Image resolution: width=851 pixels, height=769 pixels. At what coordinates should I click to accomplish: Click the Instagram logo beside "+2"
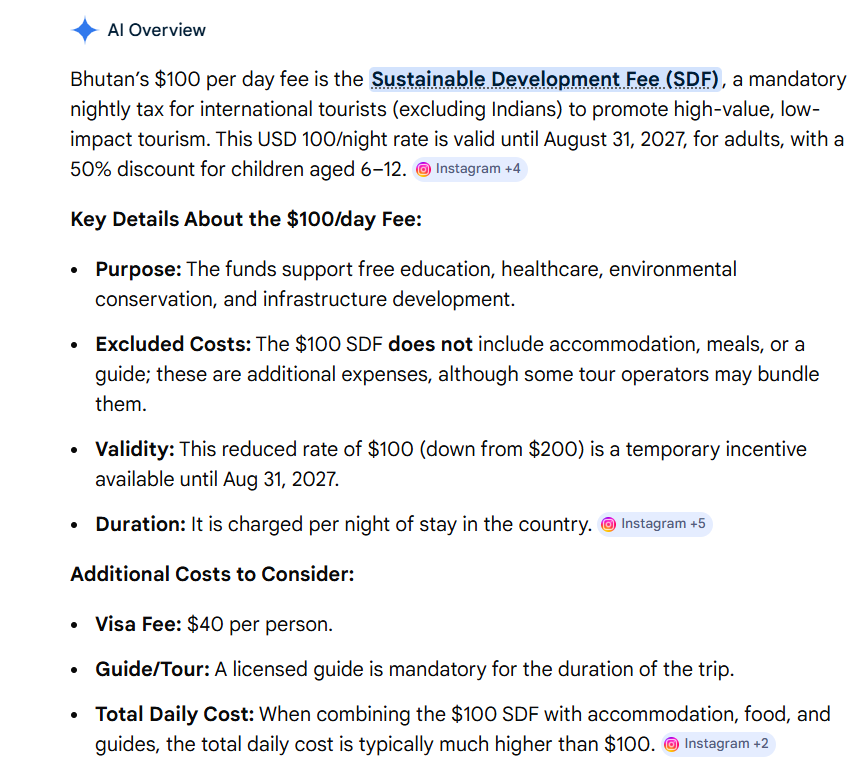tap(672, 744)
